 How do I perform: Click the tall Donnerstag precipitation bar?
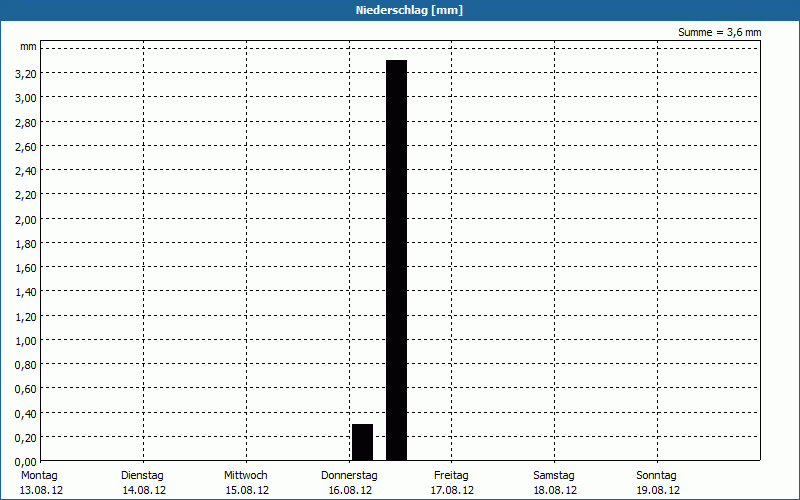(x=396, y=260)
